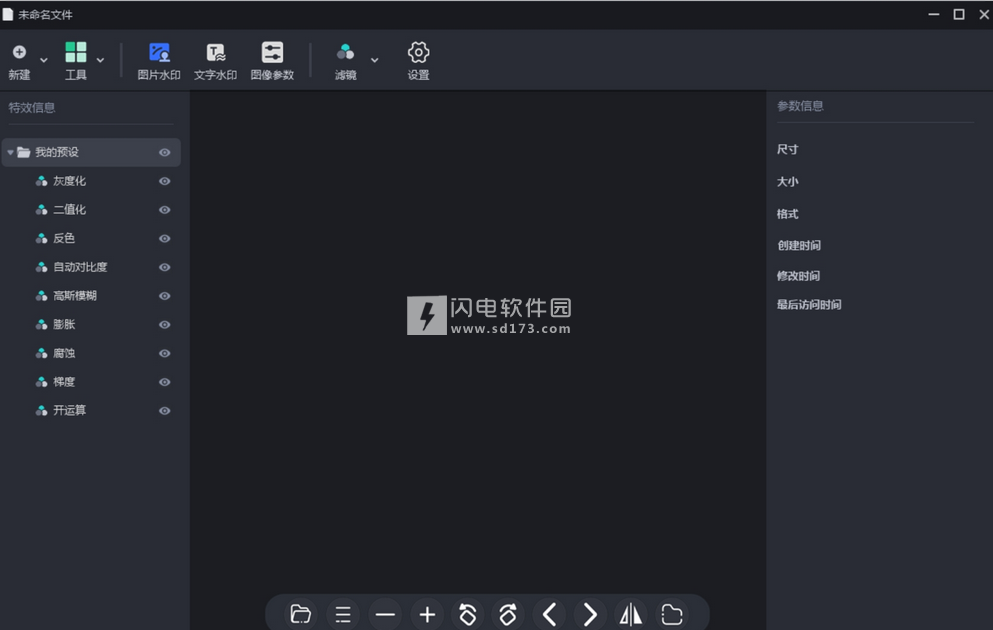Select the 自动对比度 preset
The height and width of the screenshot is (630, 993).
coord(80,267)
